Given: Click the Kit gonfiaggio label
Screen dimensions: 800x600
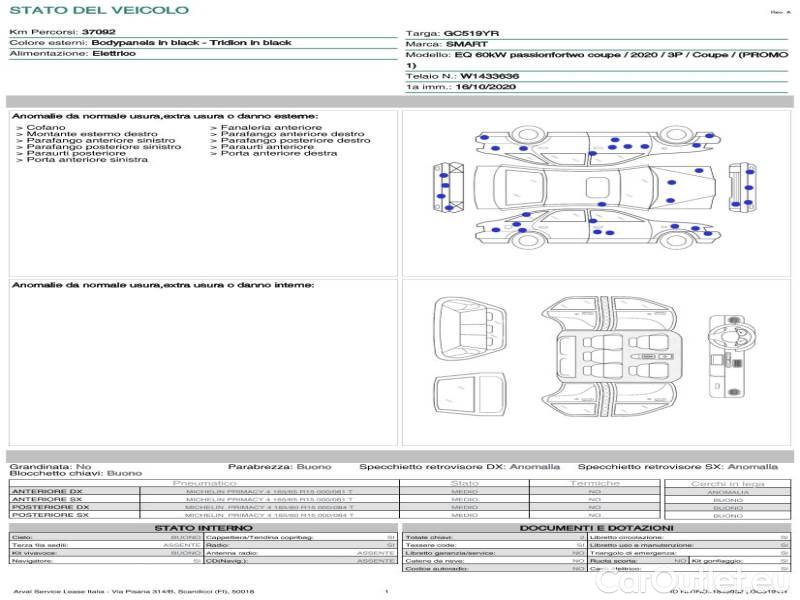Looking at the screenshot, I should (717, 561).
